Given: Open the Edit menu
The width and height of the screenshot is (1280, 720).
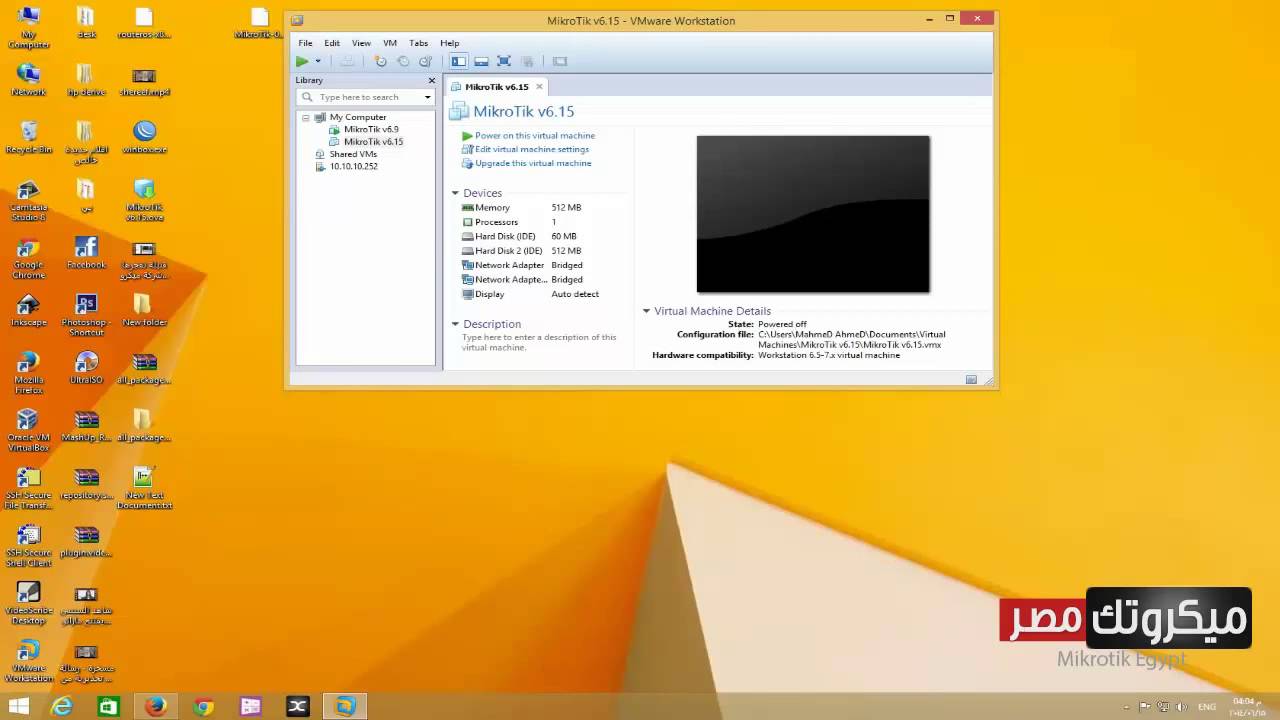Looking at the screenshot, I should 332,43.
